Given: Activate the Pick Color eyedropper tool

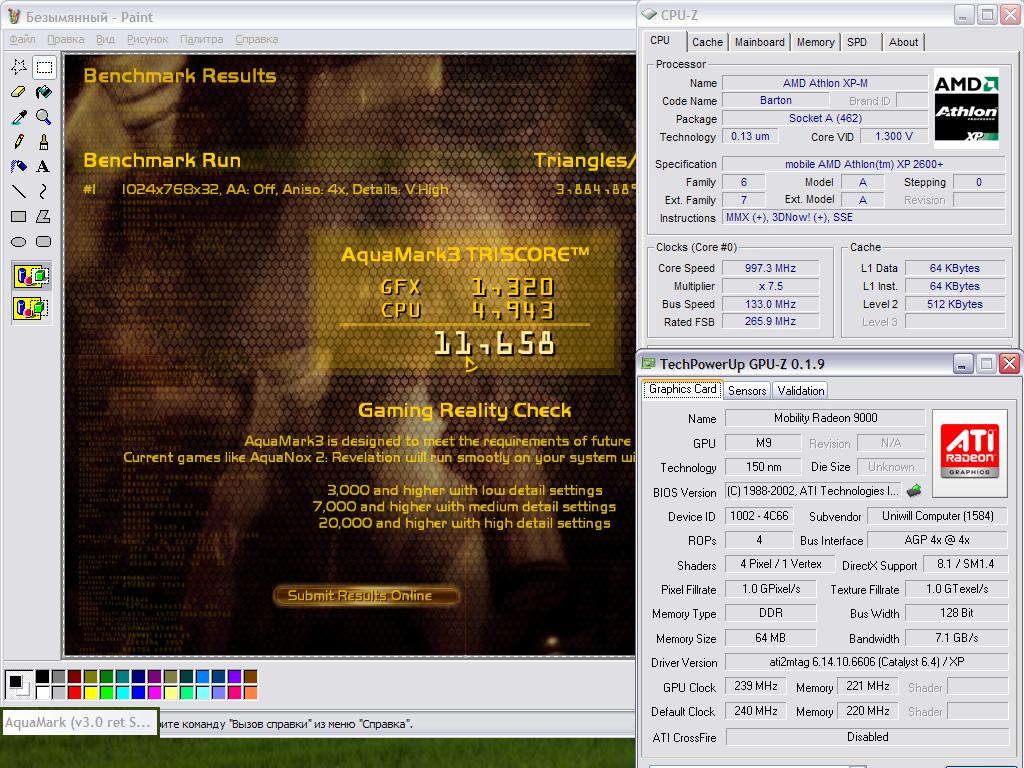Looking at the screenshot, I should pos(19,117).
